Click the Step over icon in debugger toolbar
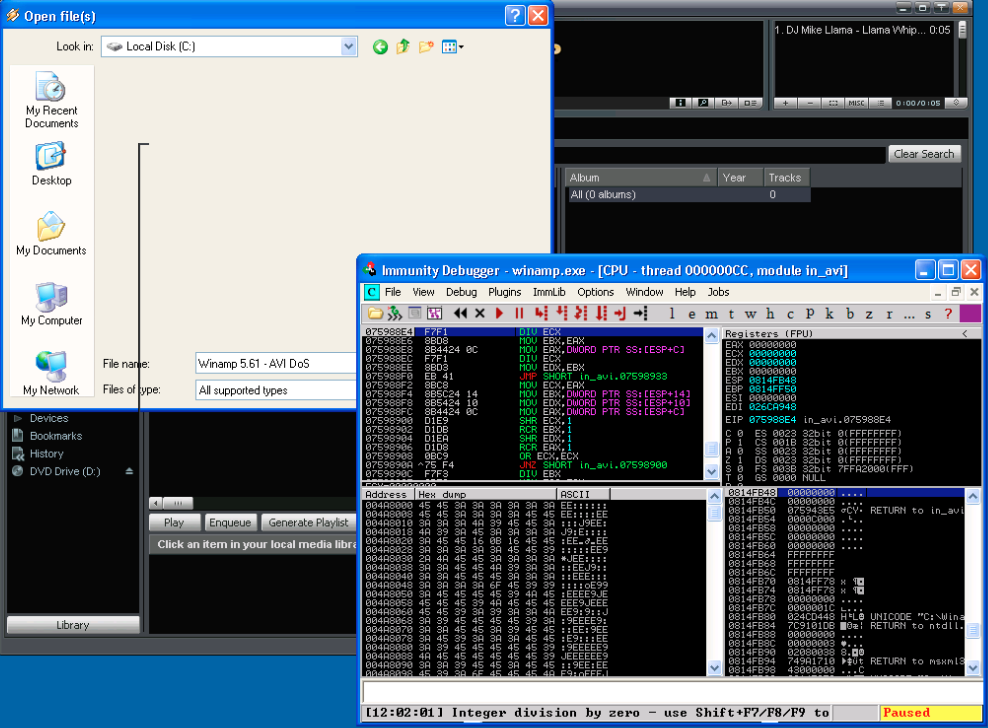 [561, 313]
